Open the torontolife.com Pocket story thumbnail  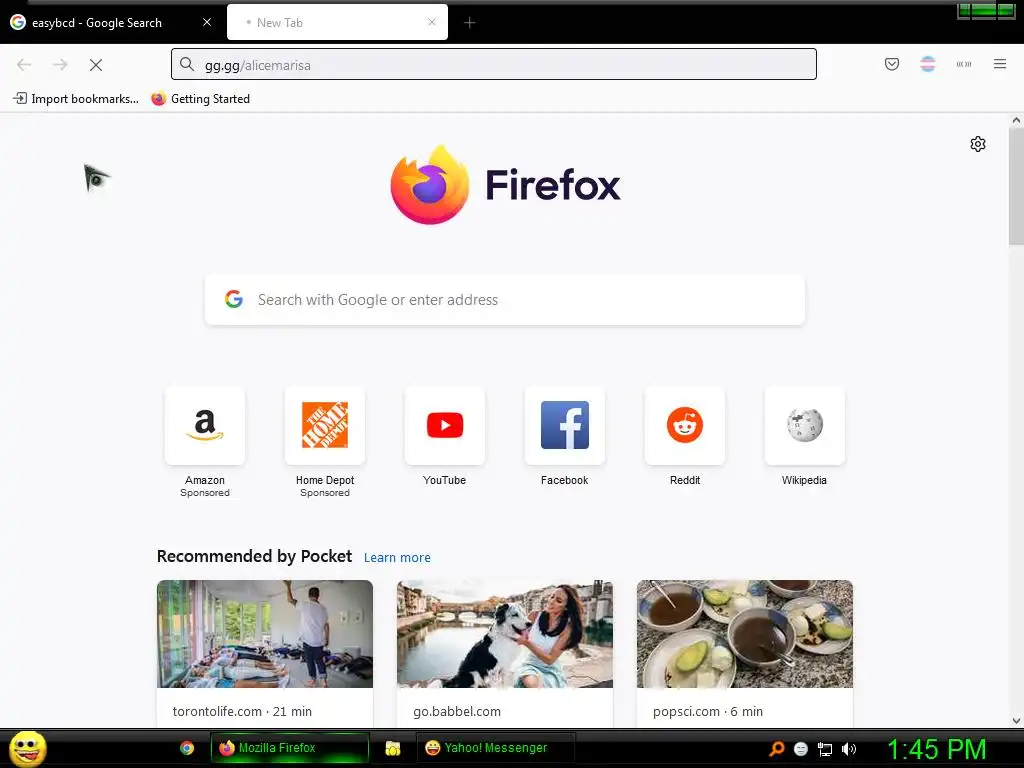[x=264, y=633]
